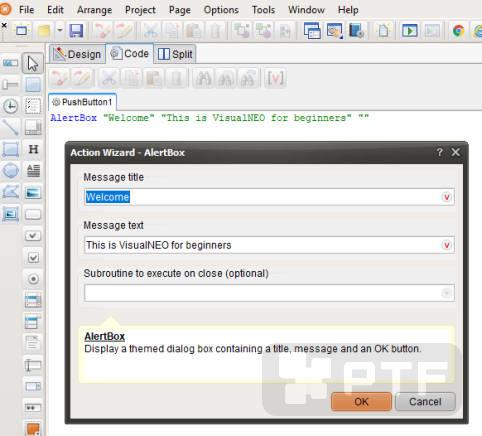Pick the Paragraph text tool

tap(33, 171)
